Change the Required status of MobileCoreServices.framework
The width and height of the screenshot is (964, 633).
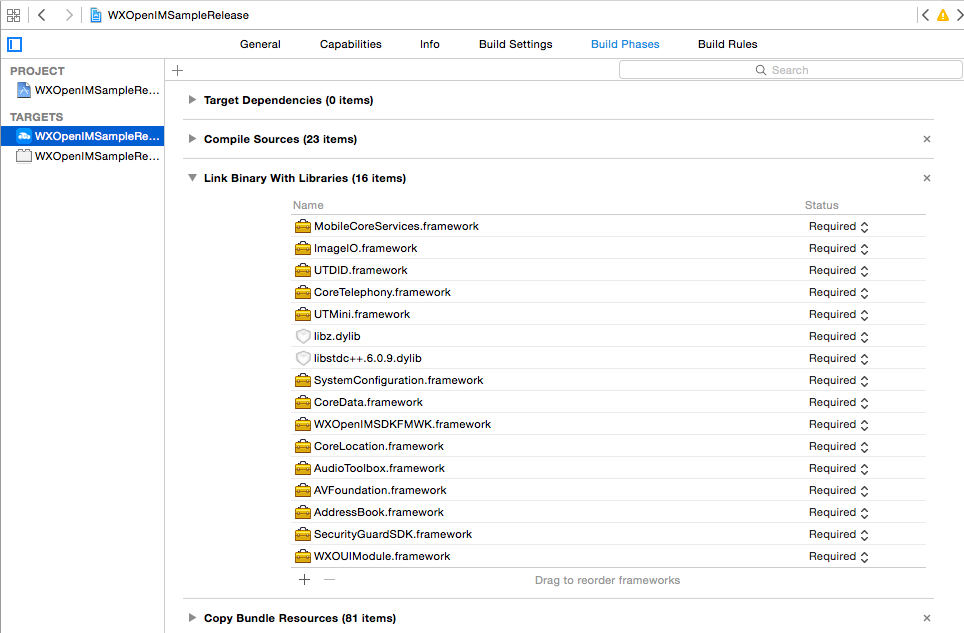[839, 226]
